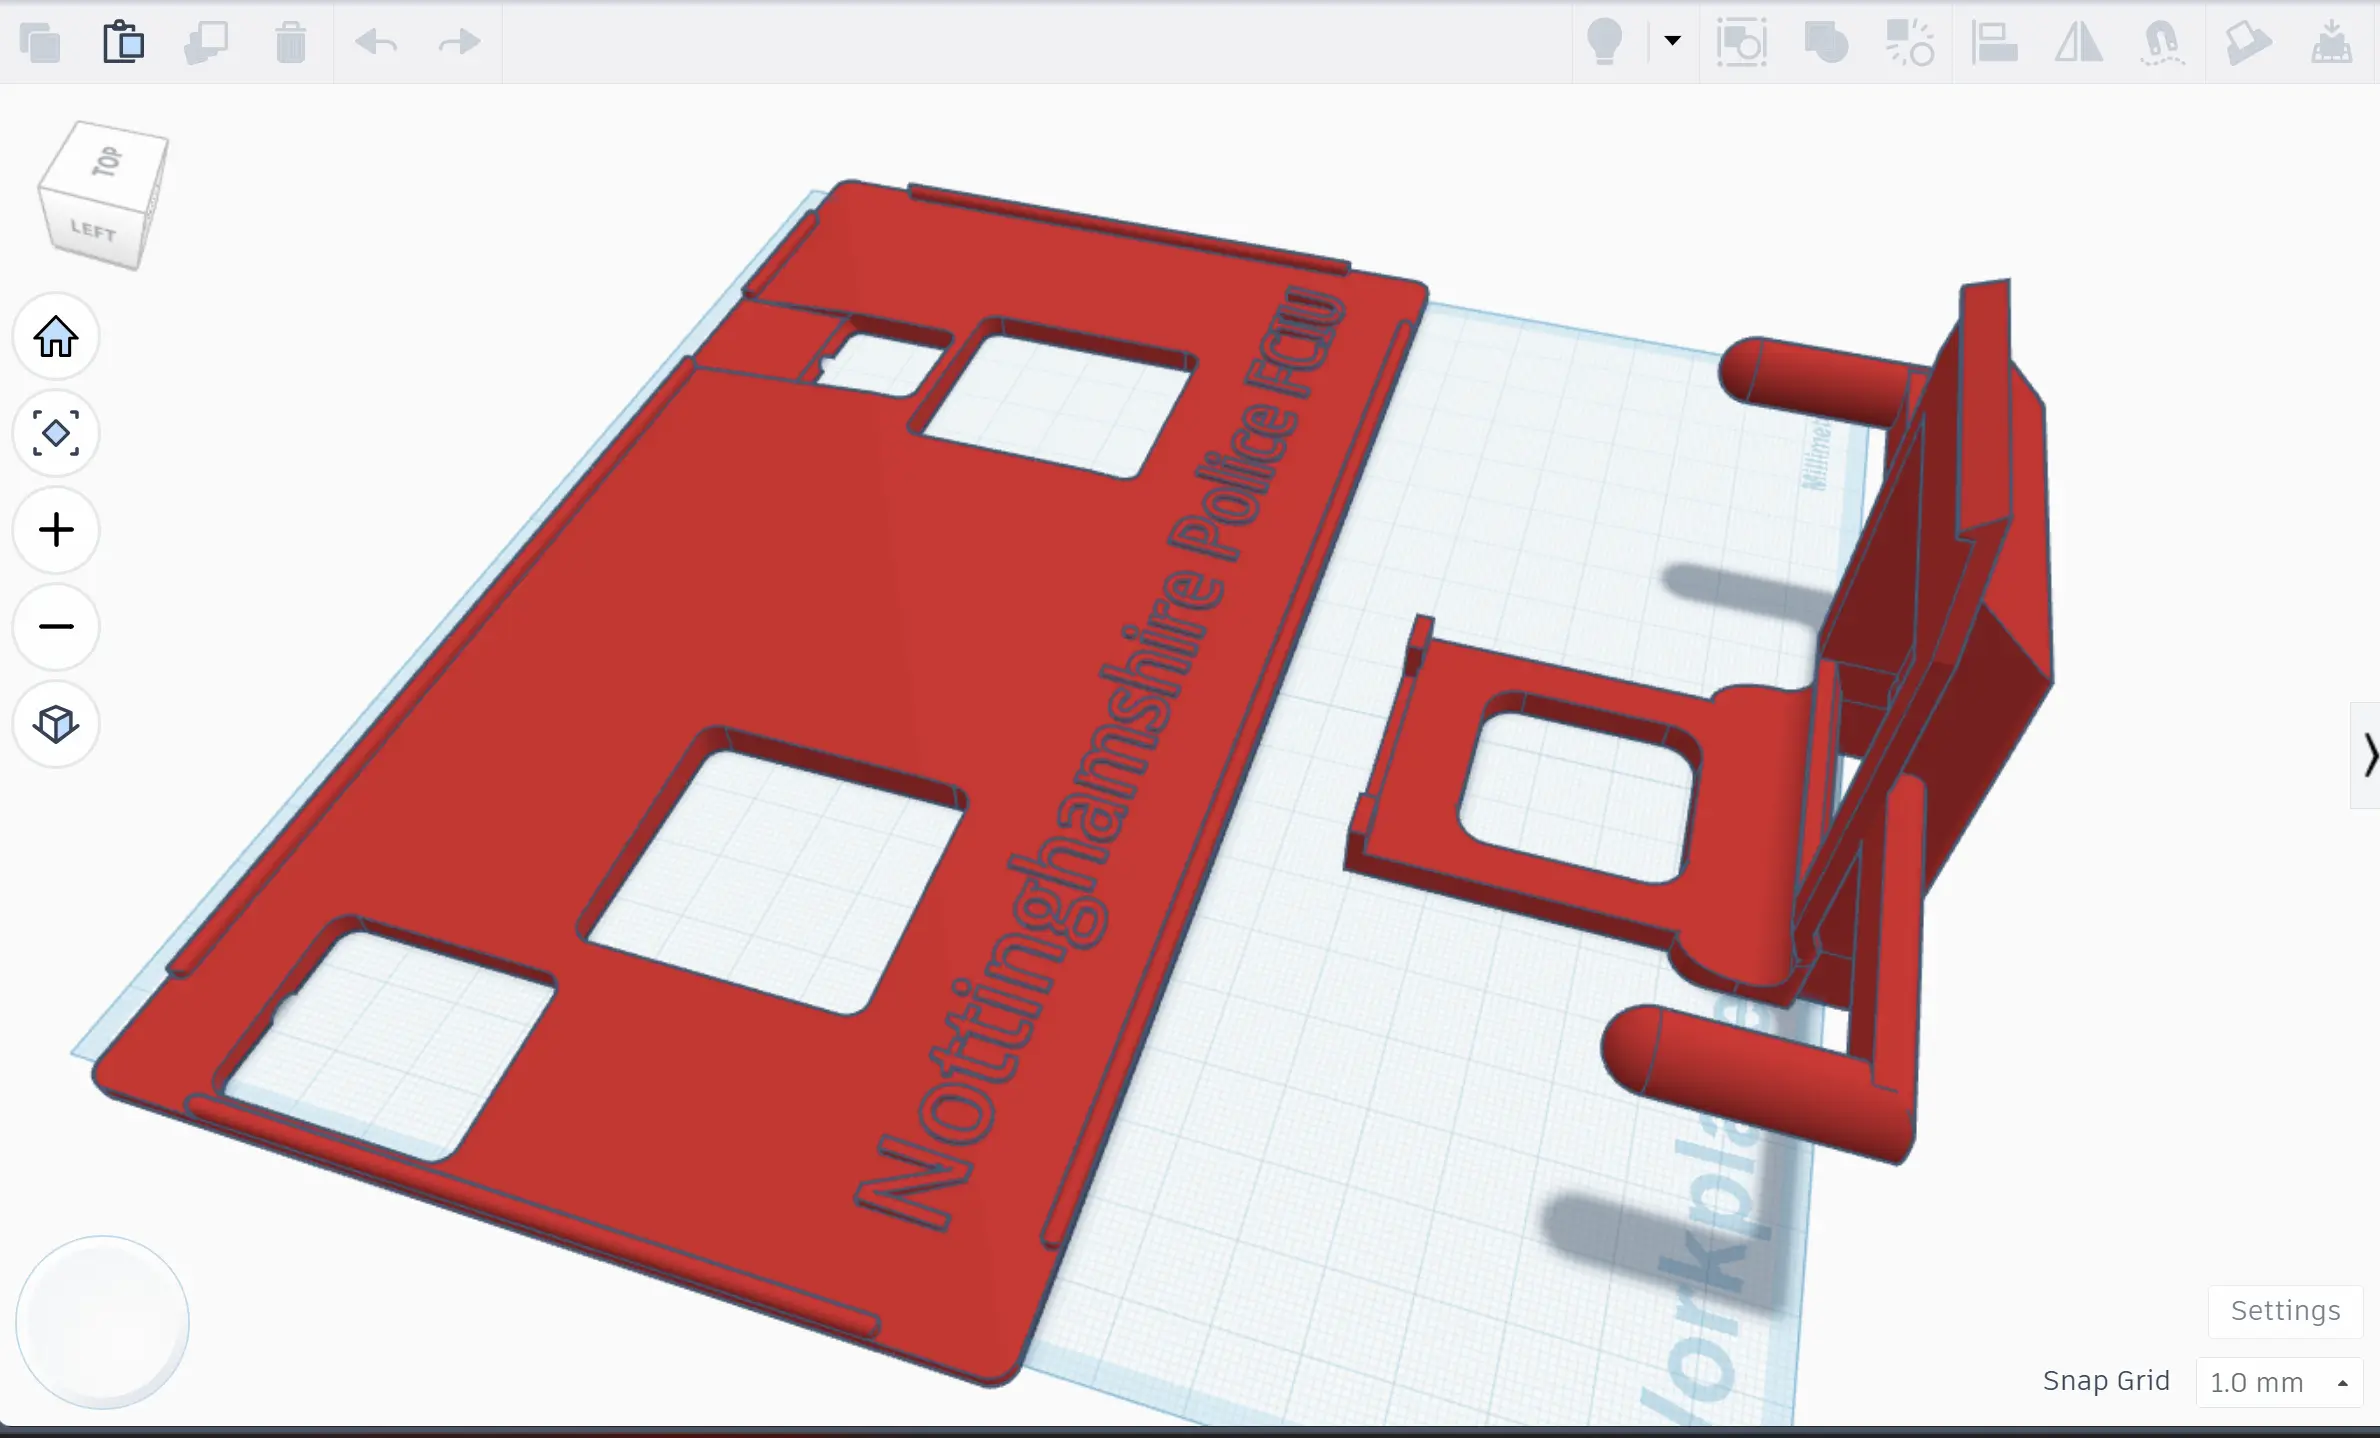Click the Delete trash can icon
The width and height of the screenshot is (2380, 1438).
tap(291, 42)
